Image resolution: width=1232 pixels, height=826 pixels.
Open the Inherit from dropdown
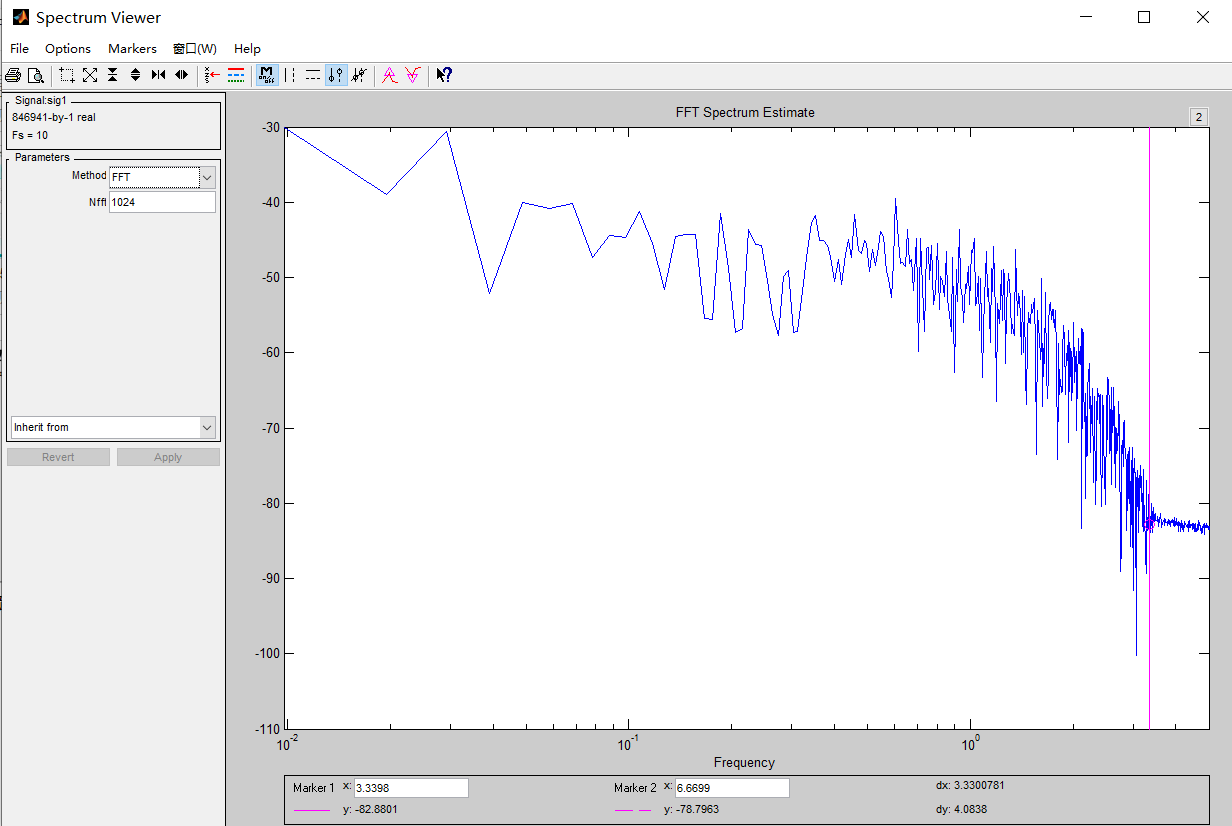point(113,427)
